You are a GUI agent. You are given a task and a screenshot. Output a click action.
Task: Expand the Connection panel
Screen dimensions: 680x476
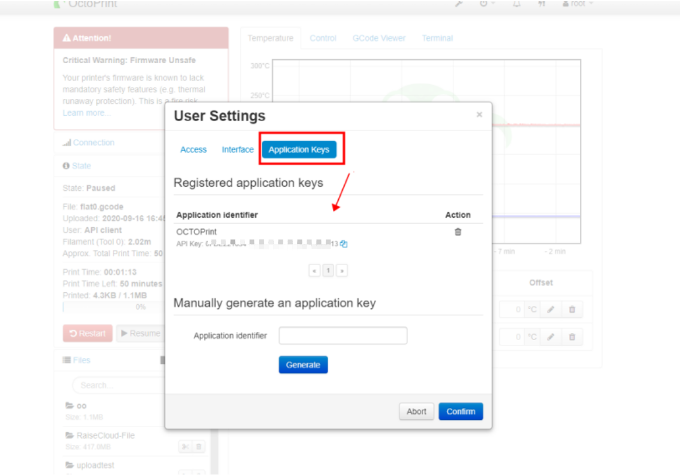pyautogui.click(x=94, y=143)
